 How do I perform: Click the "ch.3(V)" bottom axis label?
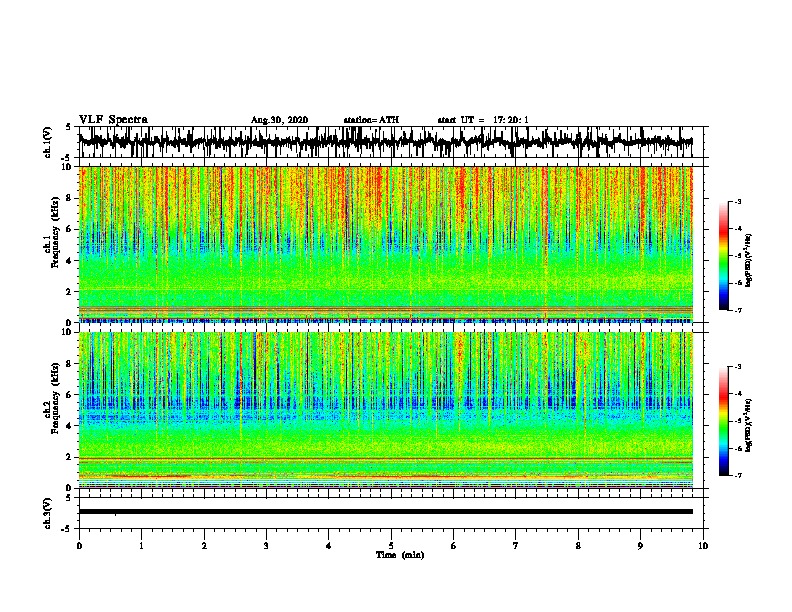click(48, 513)
